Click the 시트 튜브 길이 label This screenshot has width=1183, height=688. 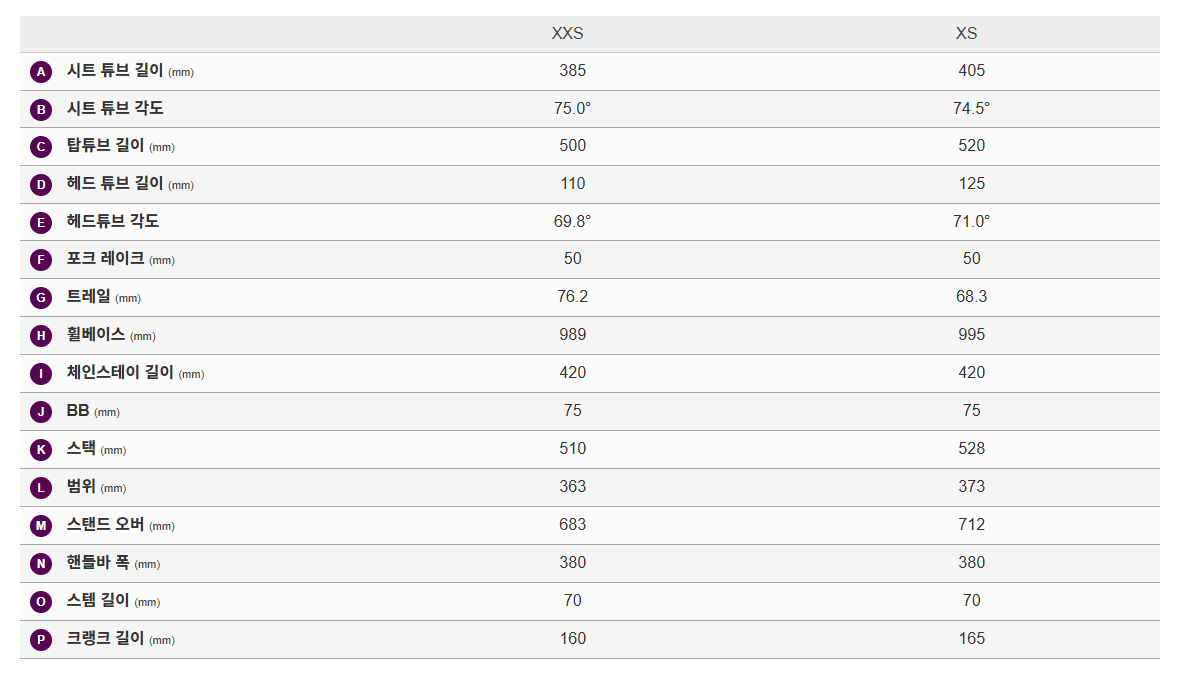115,71
